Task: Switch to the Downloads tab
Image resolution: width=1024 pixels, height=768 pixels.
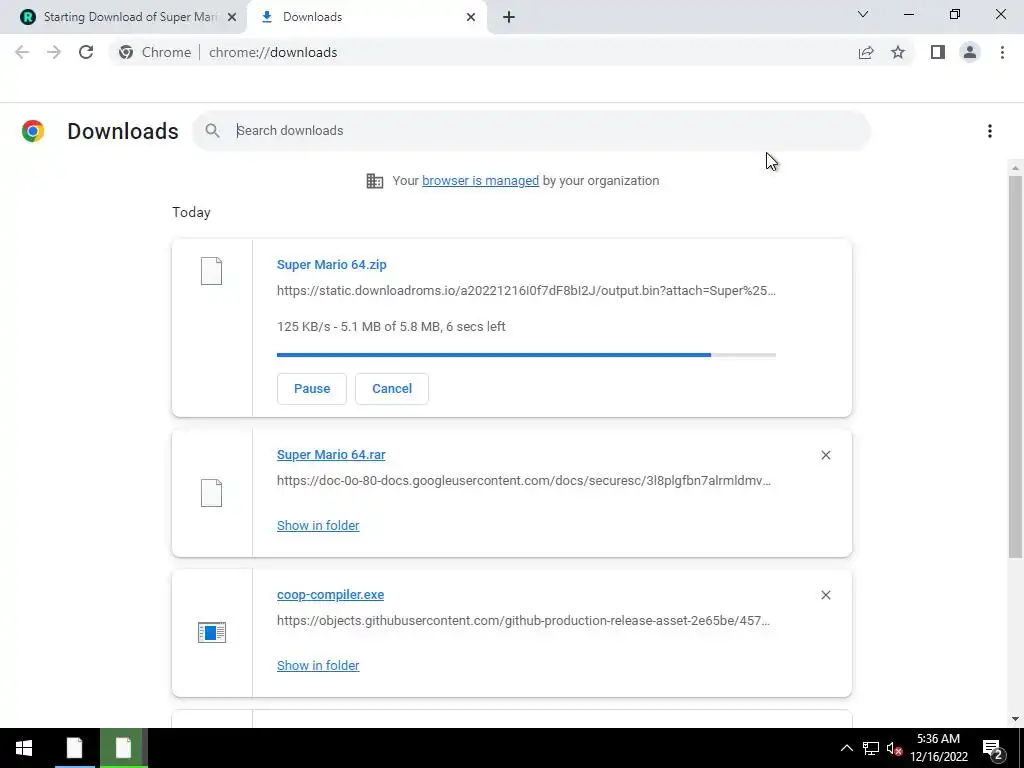Action: click(366, 17)
